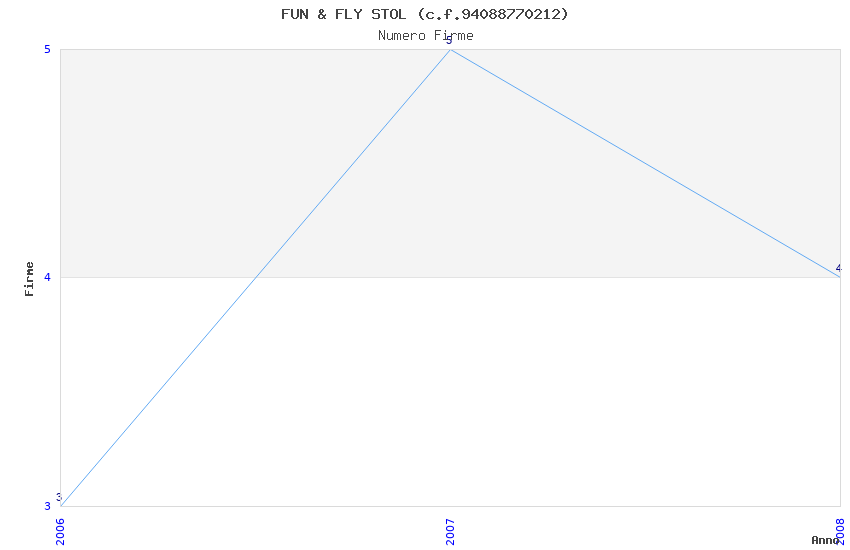Click the chart title FUN & FLY STOL
This screenshot has width=850, height=550.
click(343, 14)
